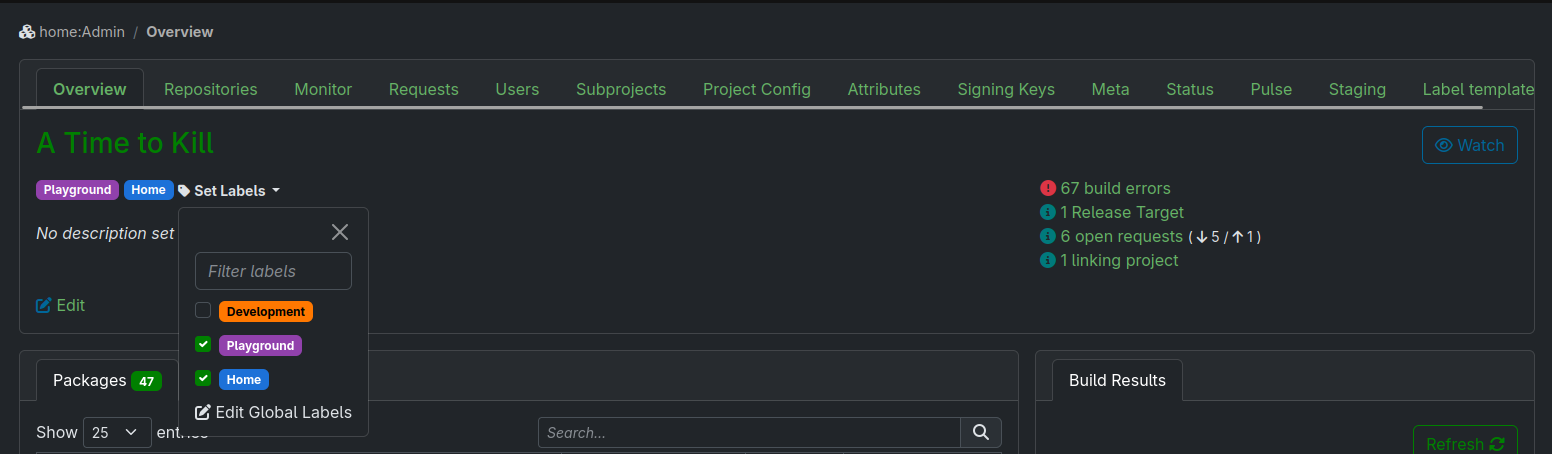Click the red build errors icon
1552x454 pixels.
tap(1048, 188)
